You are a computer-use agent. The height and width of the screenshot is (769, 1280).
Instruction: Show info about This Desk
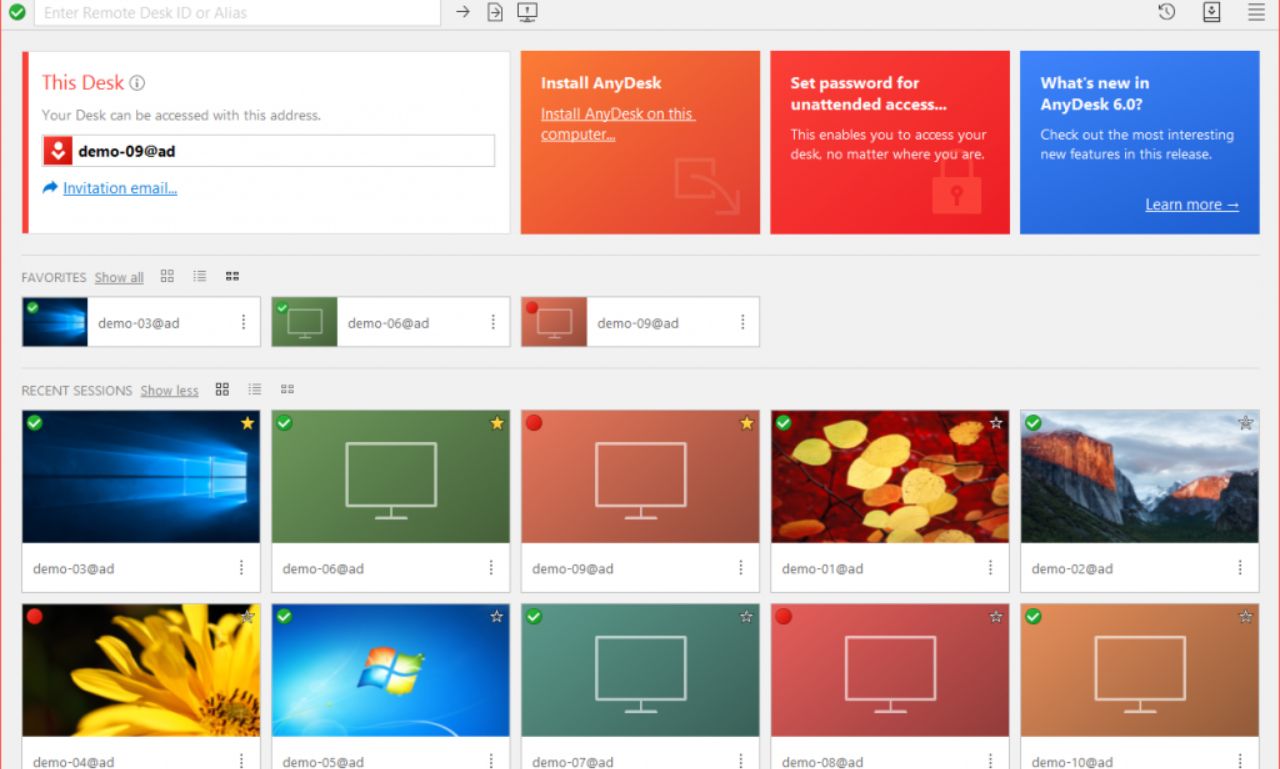[x=137, y=83]
